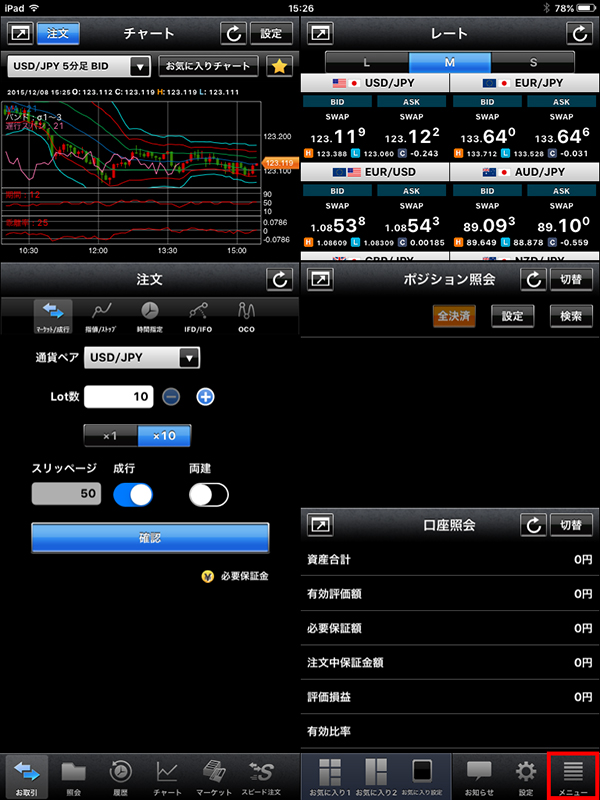Toggle the 成行 switch off
600x800 pixels.
133,494
